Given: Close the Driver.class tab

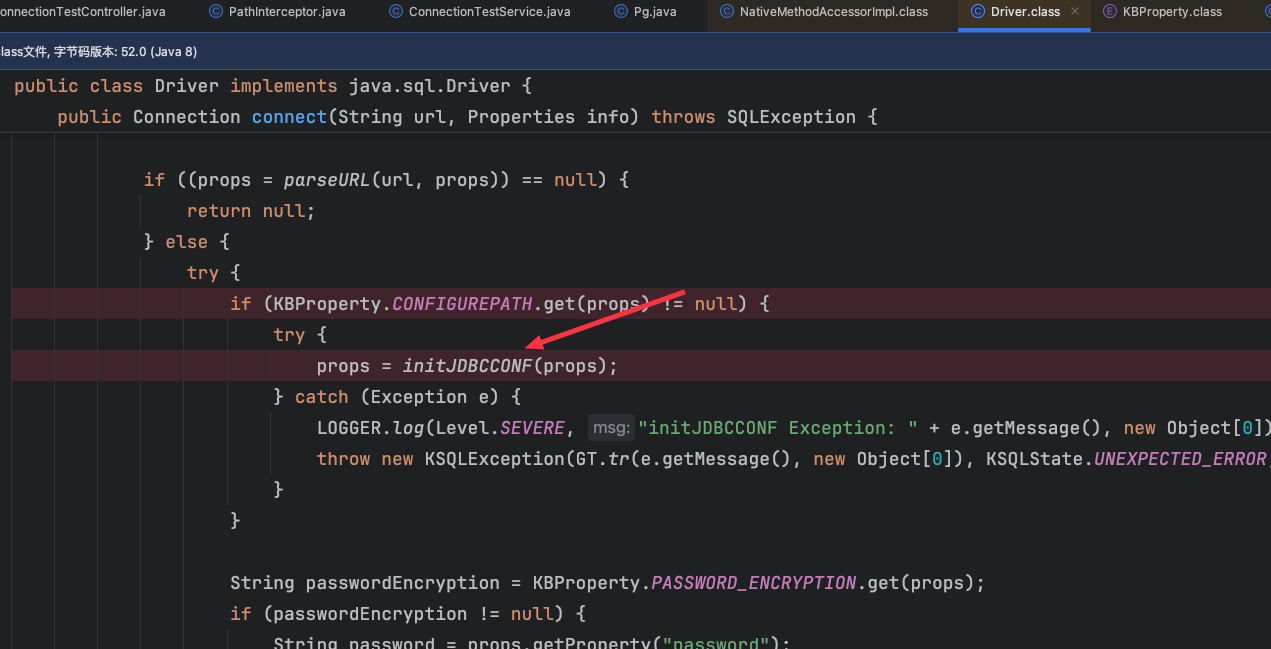Looking at the screenshot, I should [x=1075, y=12].
